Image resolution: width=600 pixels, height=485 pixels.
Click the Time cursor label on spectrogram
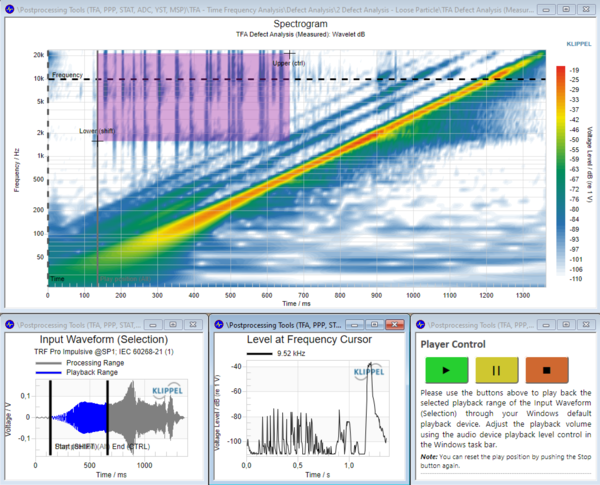[x=58, y=278]
